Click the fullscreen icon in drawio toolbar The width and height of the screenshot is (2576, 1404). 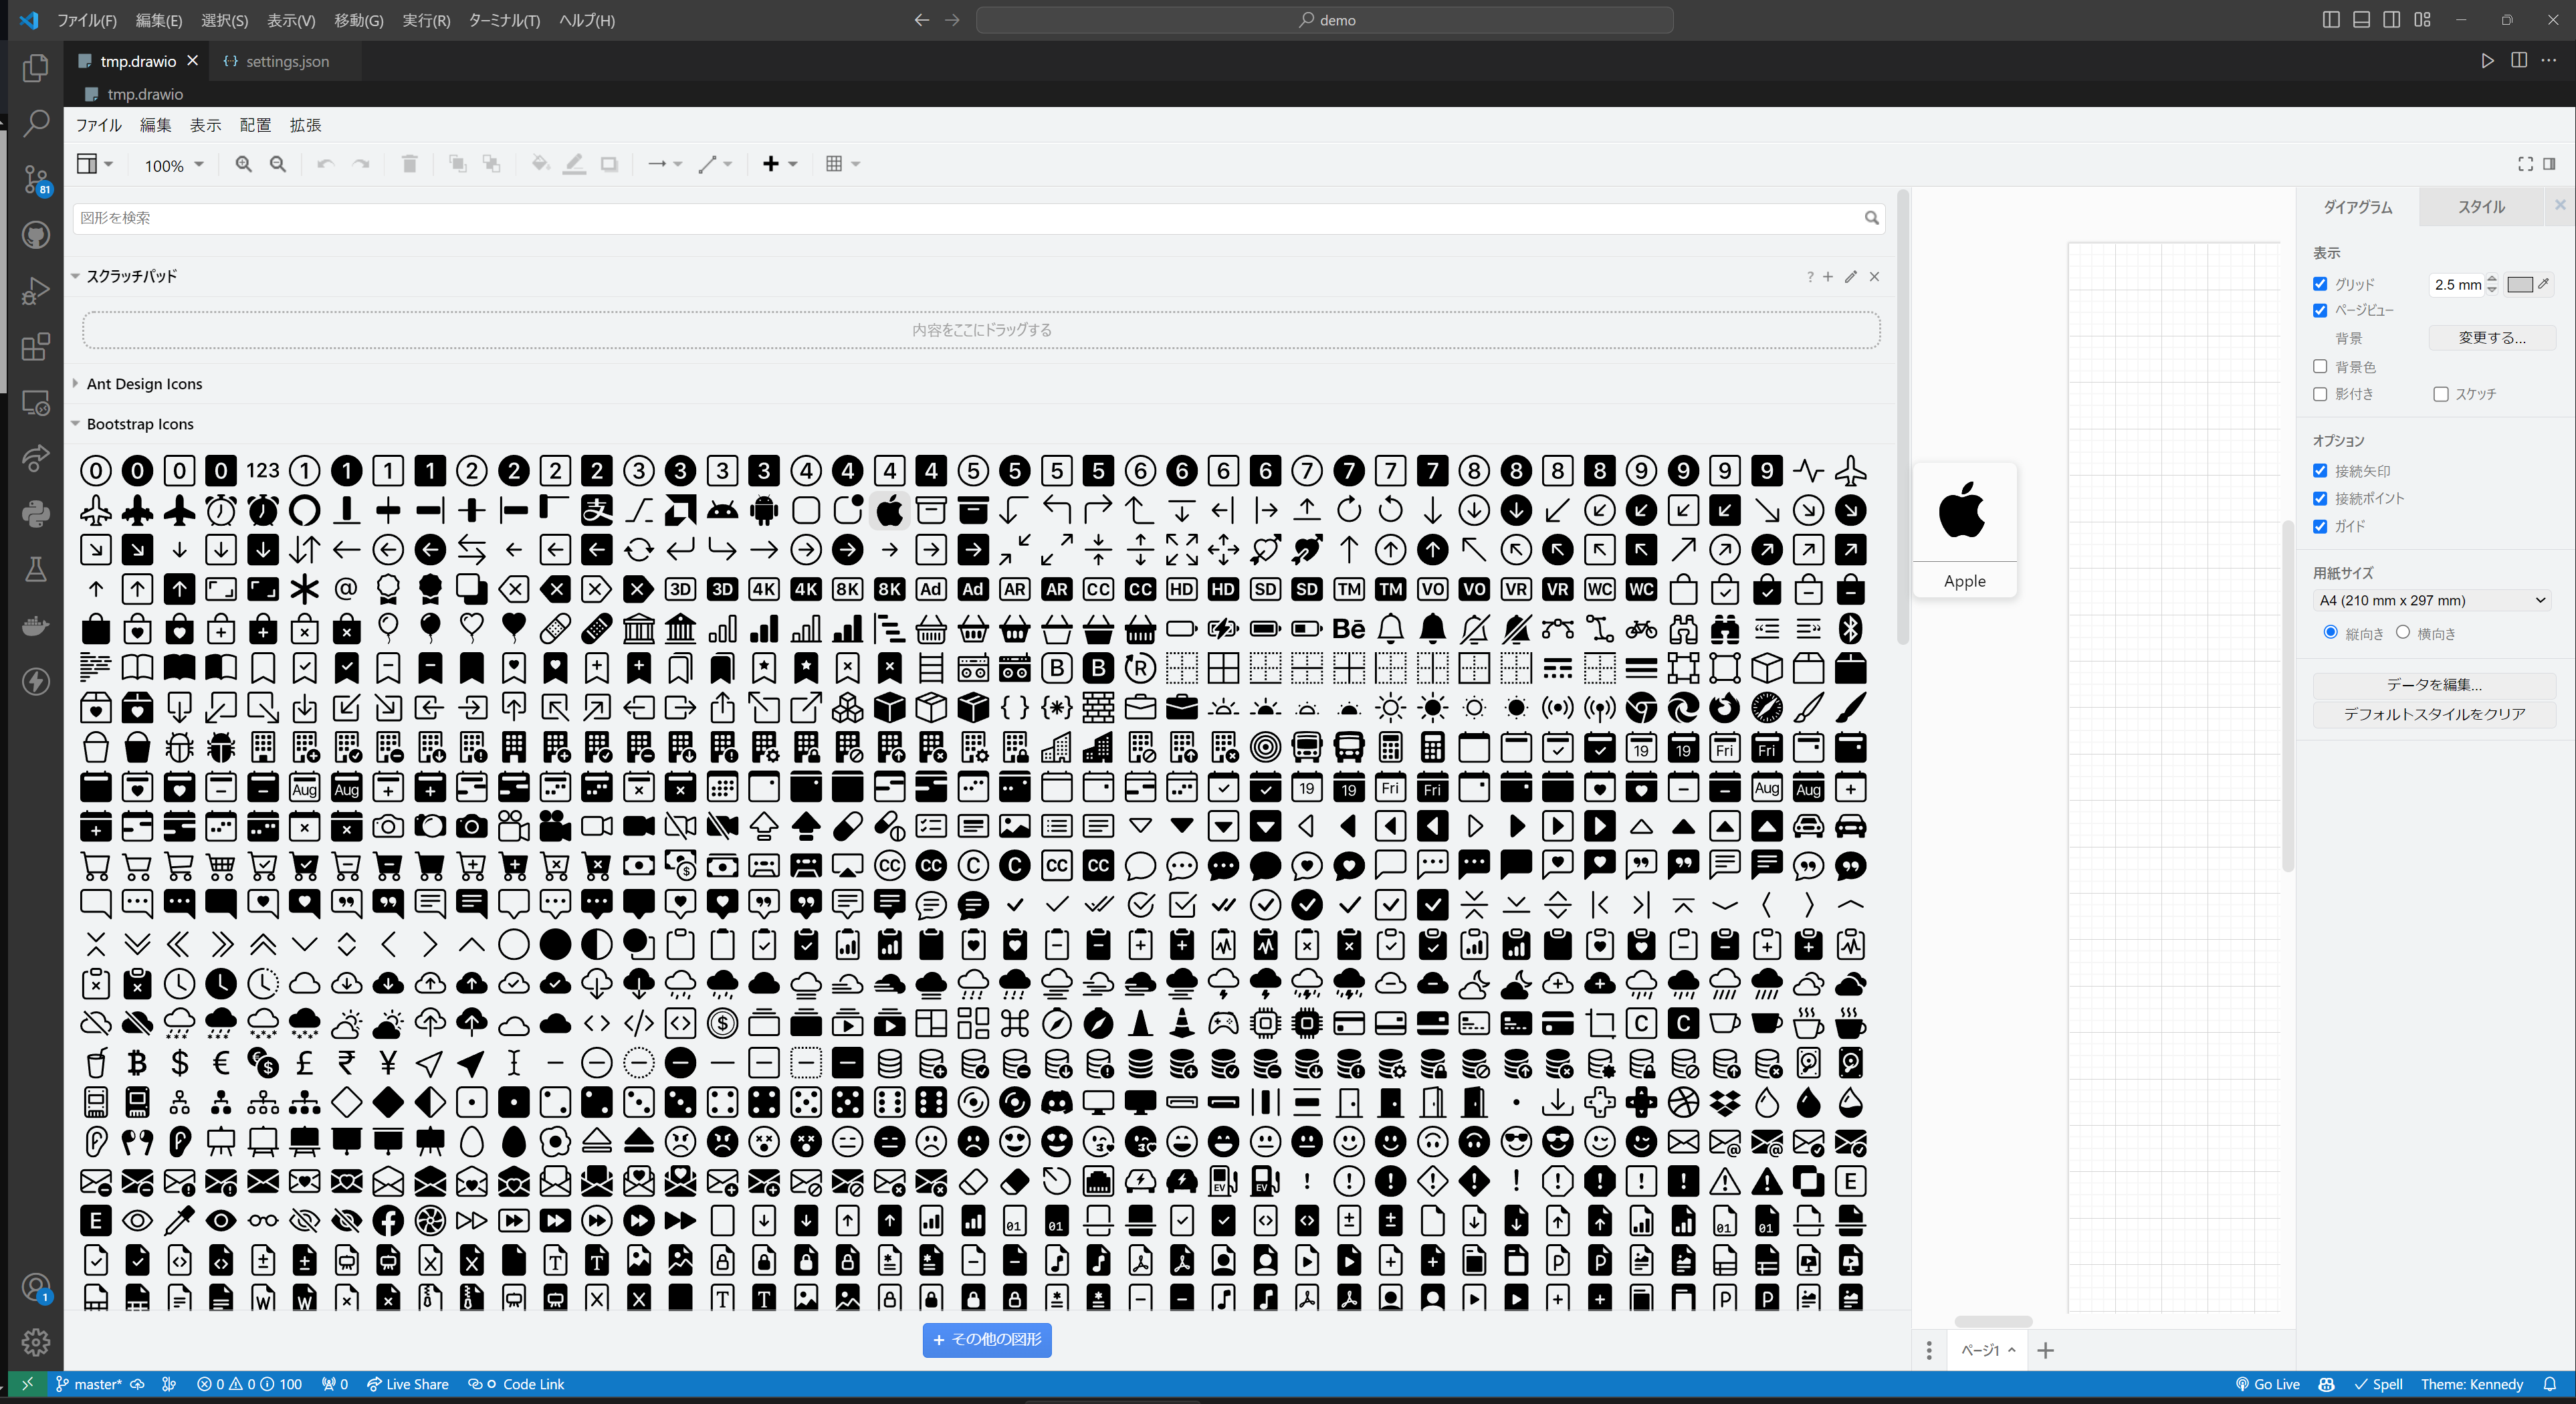coord(2525,164)
